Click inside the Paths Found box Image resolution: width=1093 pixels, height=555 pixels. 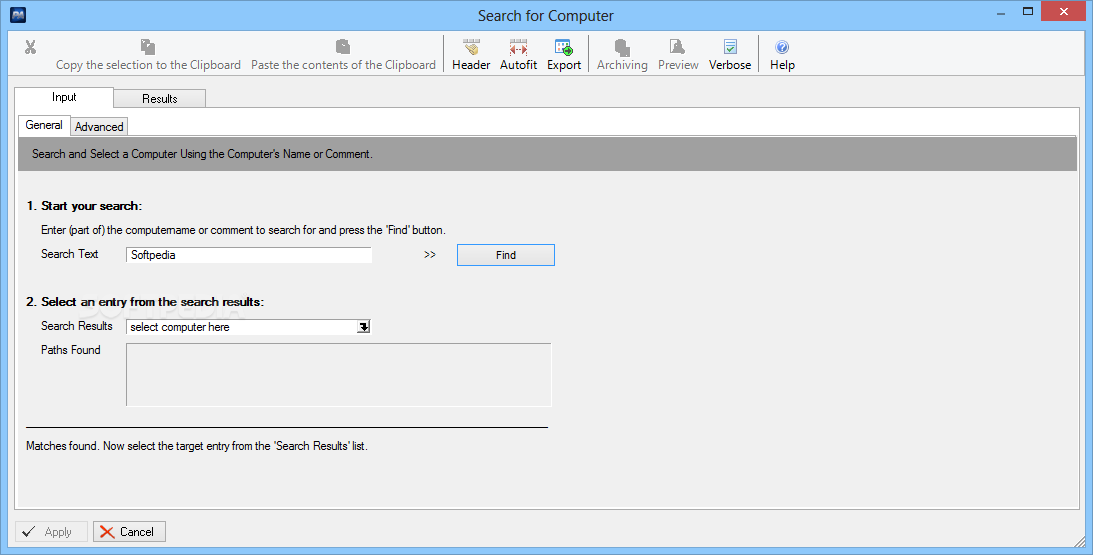(x=339, y=374)
